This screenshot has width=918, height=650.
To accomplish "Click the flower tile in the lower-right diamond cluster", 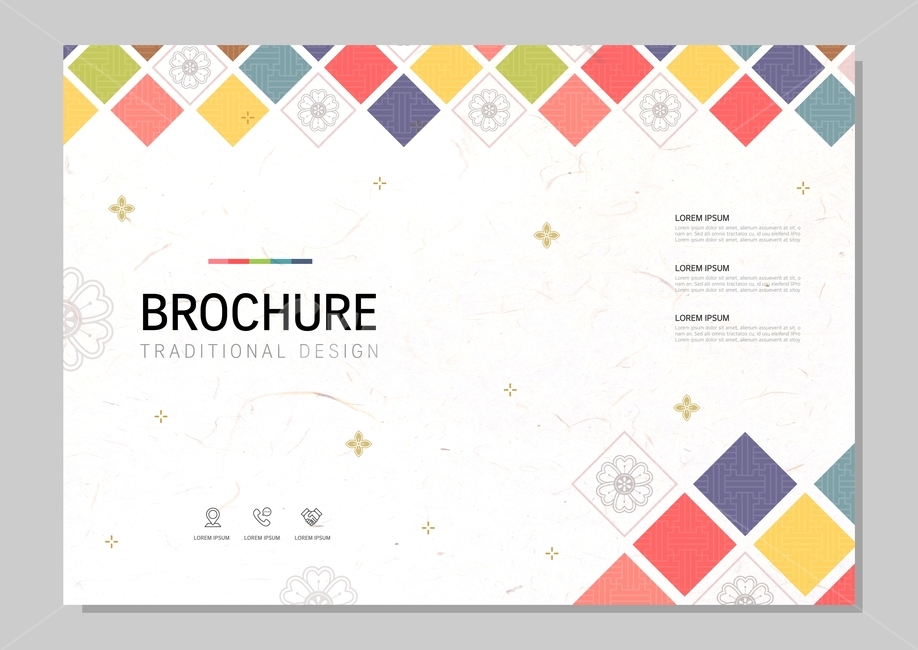I will point(624,484).
